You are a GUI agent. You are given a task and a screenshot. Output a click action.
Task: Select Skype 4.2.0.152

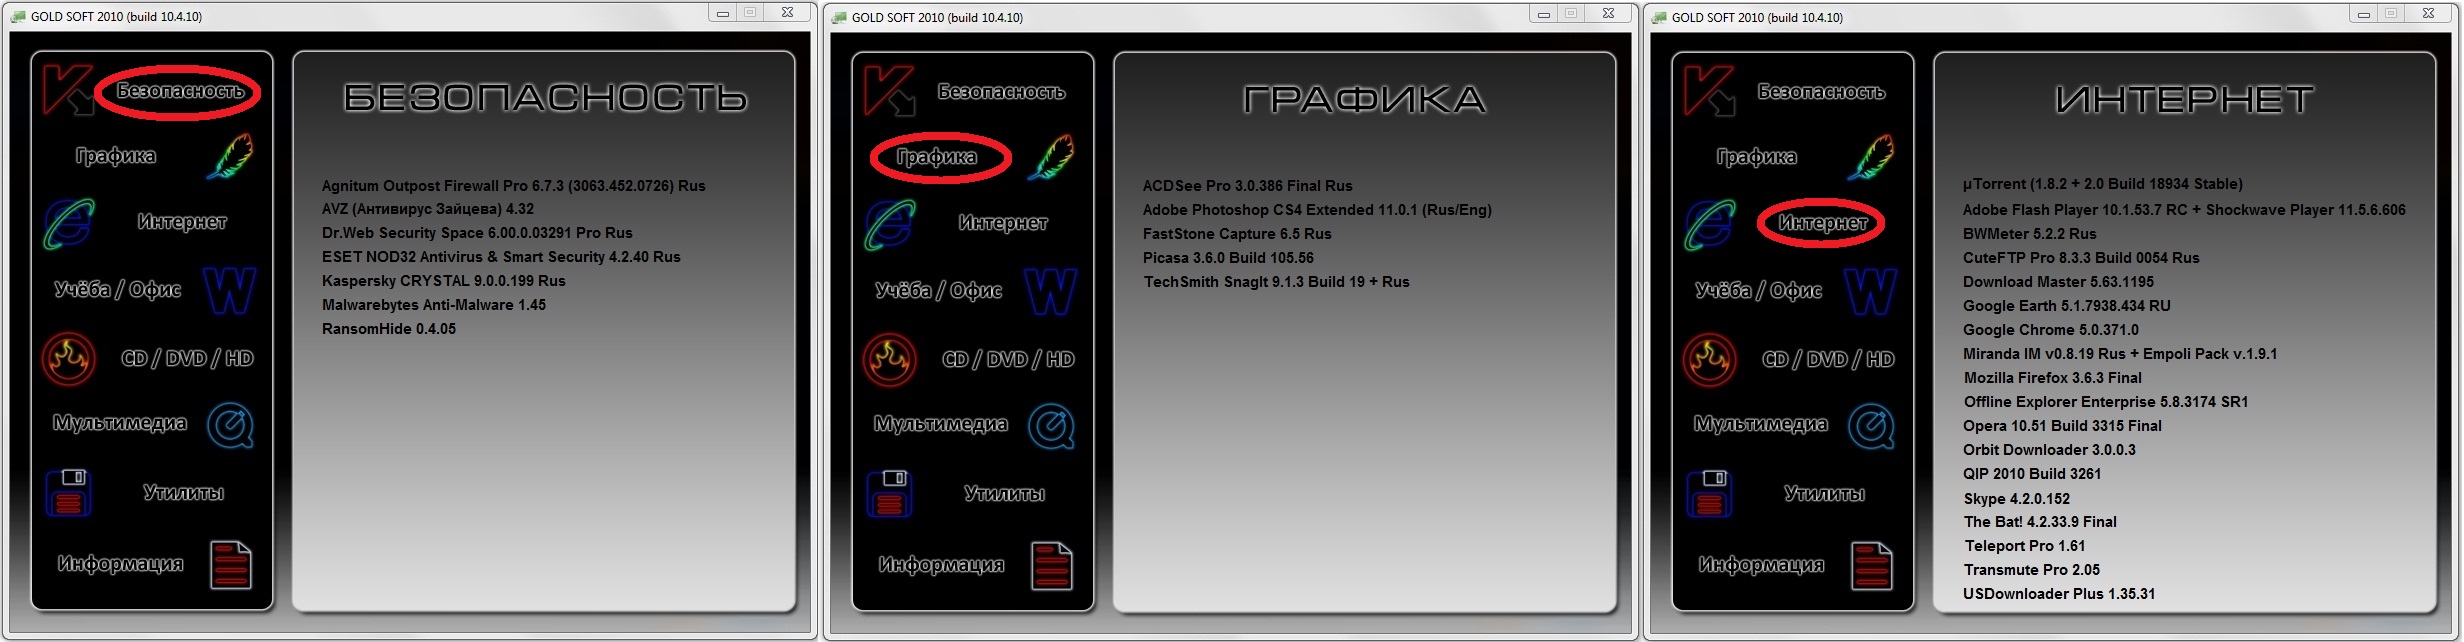[2017, 499]
